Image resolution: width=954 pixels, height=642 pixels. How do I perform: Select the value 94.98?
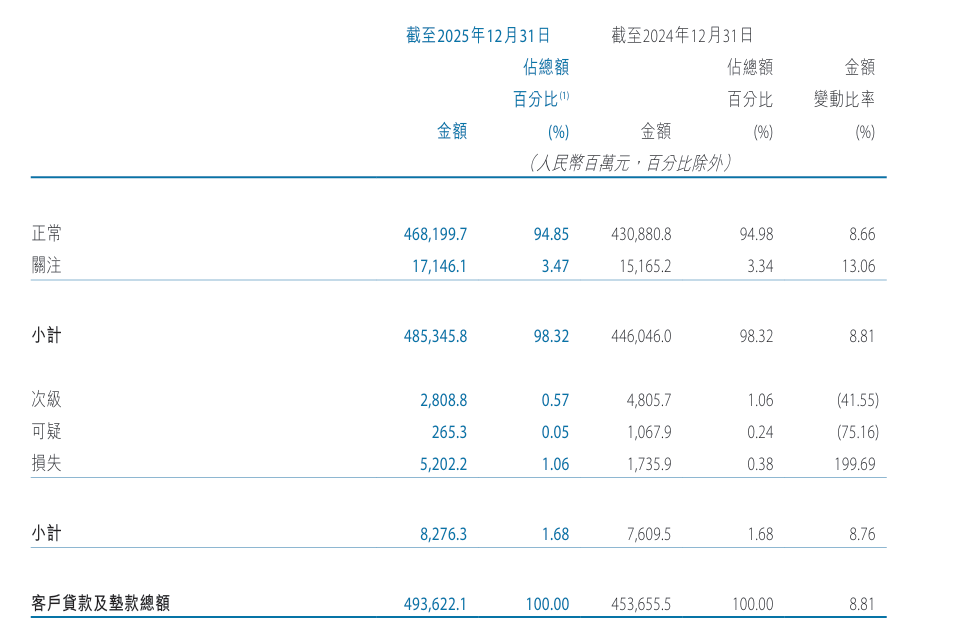756,234
